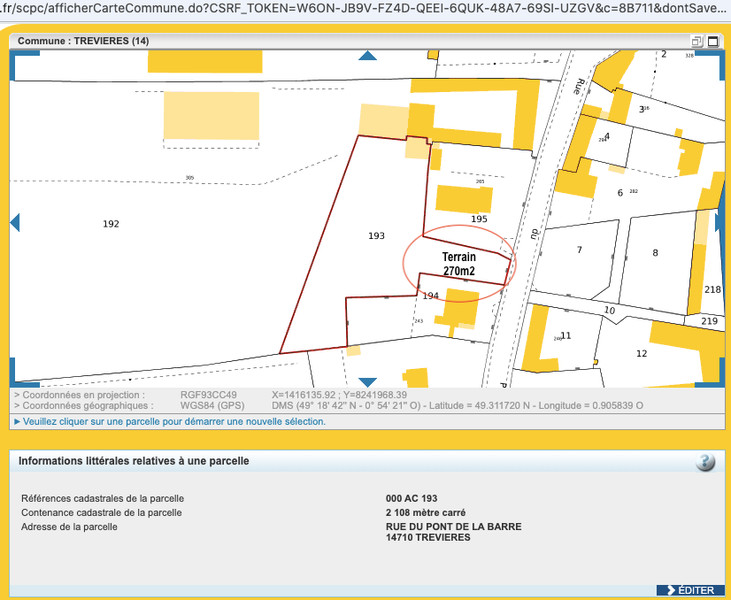Select parcel 12 on the map
Screen dimensions: 731x600
pyautogui.click(x=641, y=353)
